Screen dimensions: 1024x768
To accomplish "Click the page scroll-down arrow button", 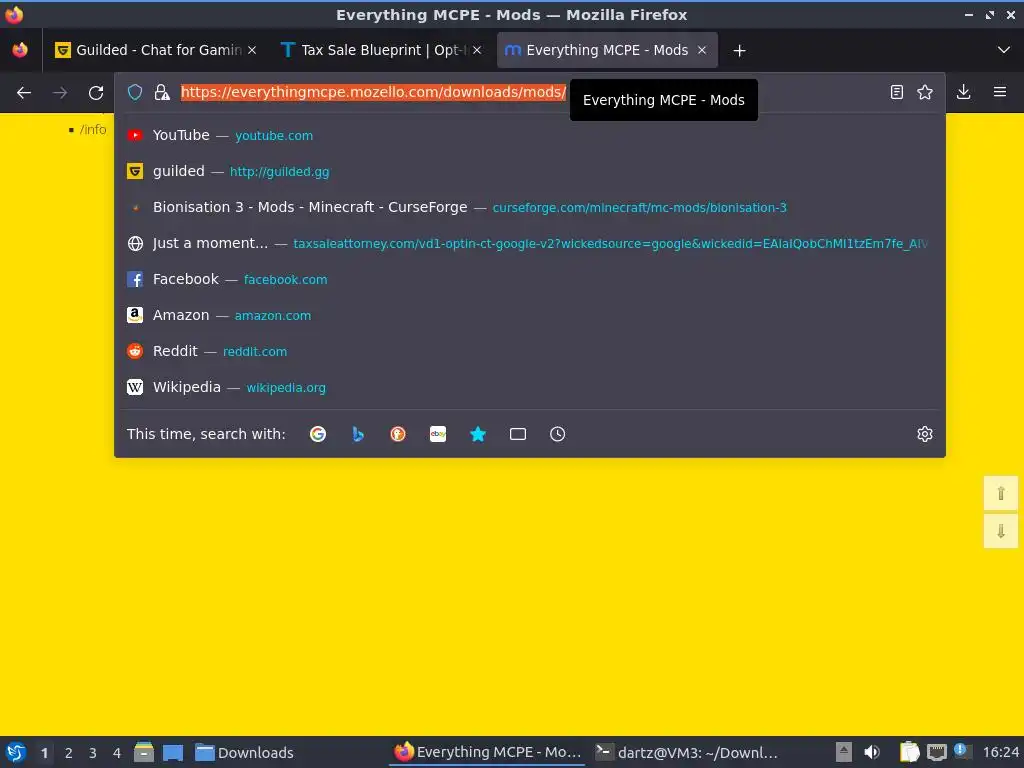I will [x=1000, y=532].
